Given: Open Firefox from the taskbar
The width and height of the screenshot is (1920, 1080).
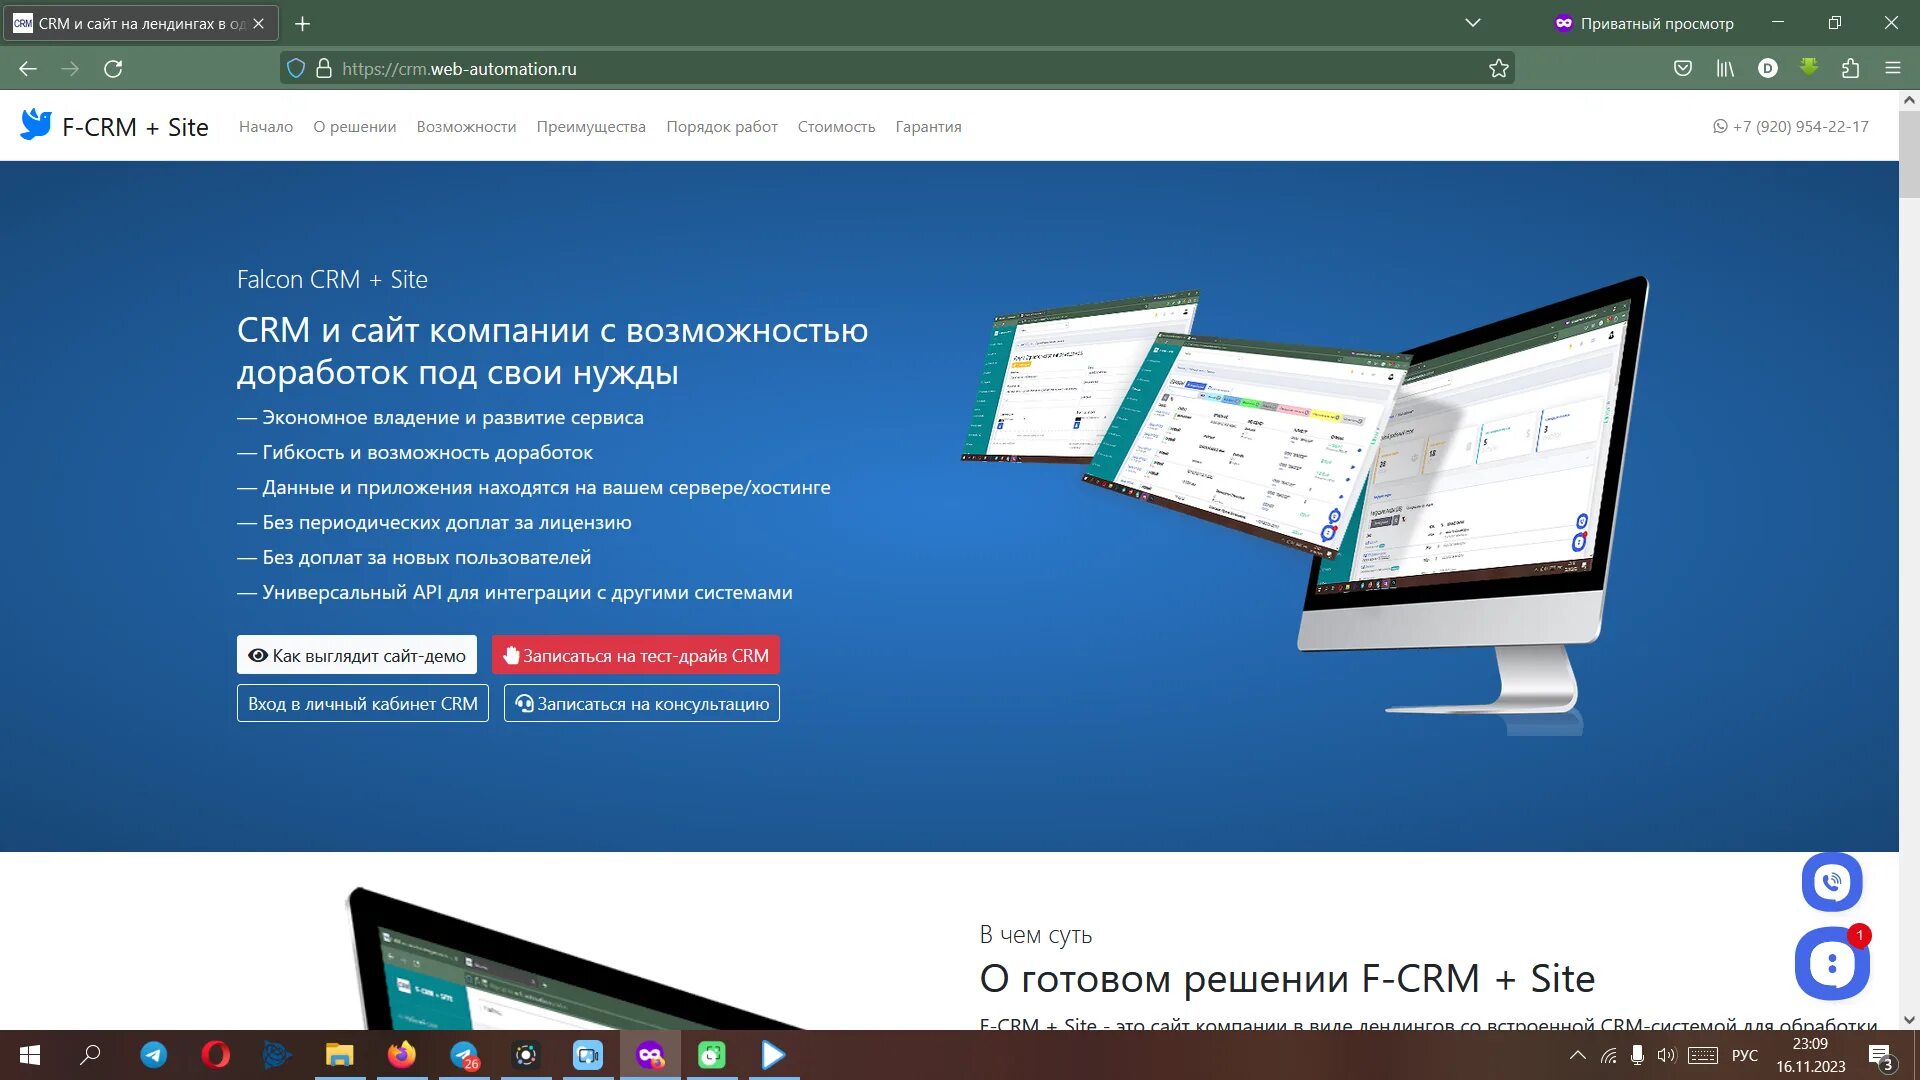Looking at the screenshot, I should pyautogui.click(x=401, y=1055).
